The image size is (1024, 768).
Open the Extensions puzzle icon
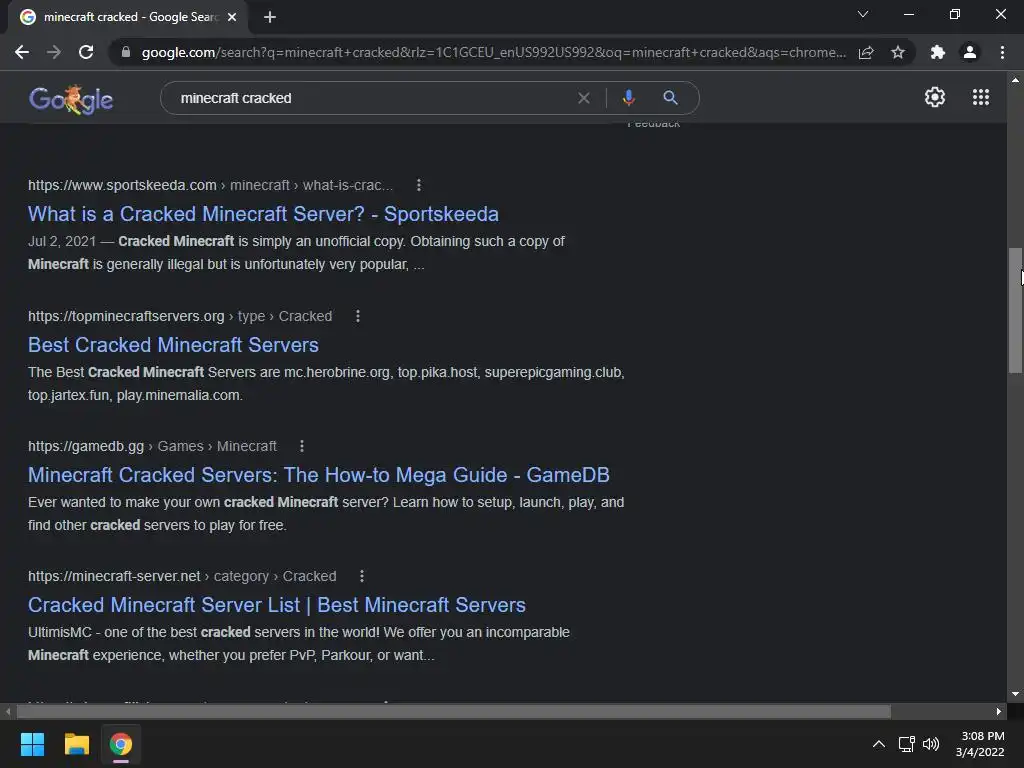[938, 52]
